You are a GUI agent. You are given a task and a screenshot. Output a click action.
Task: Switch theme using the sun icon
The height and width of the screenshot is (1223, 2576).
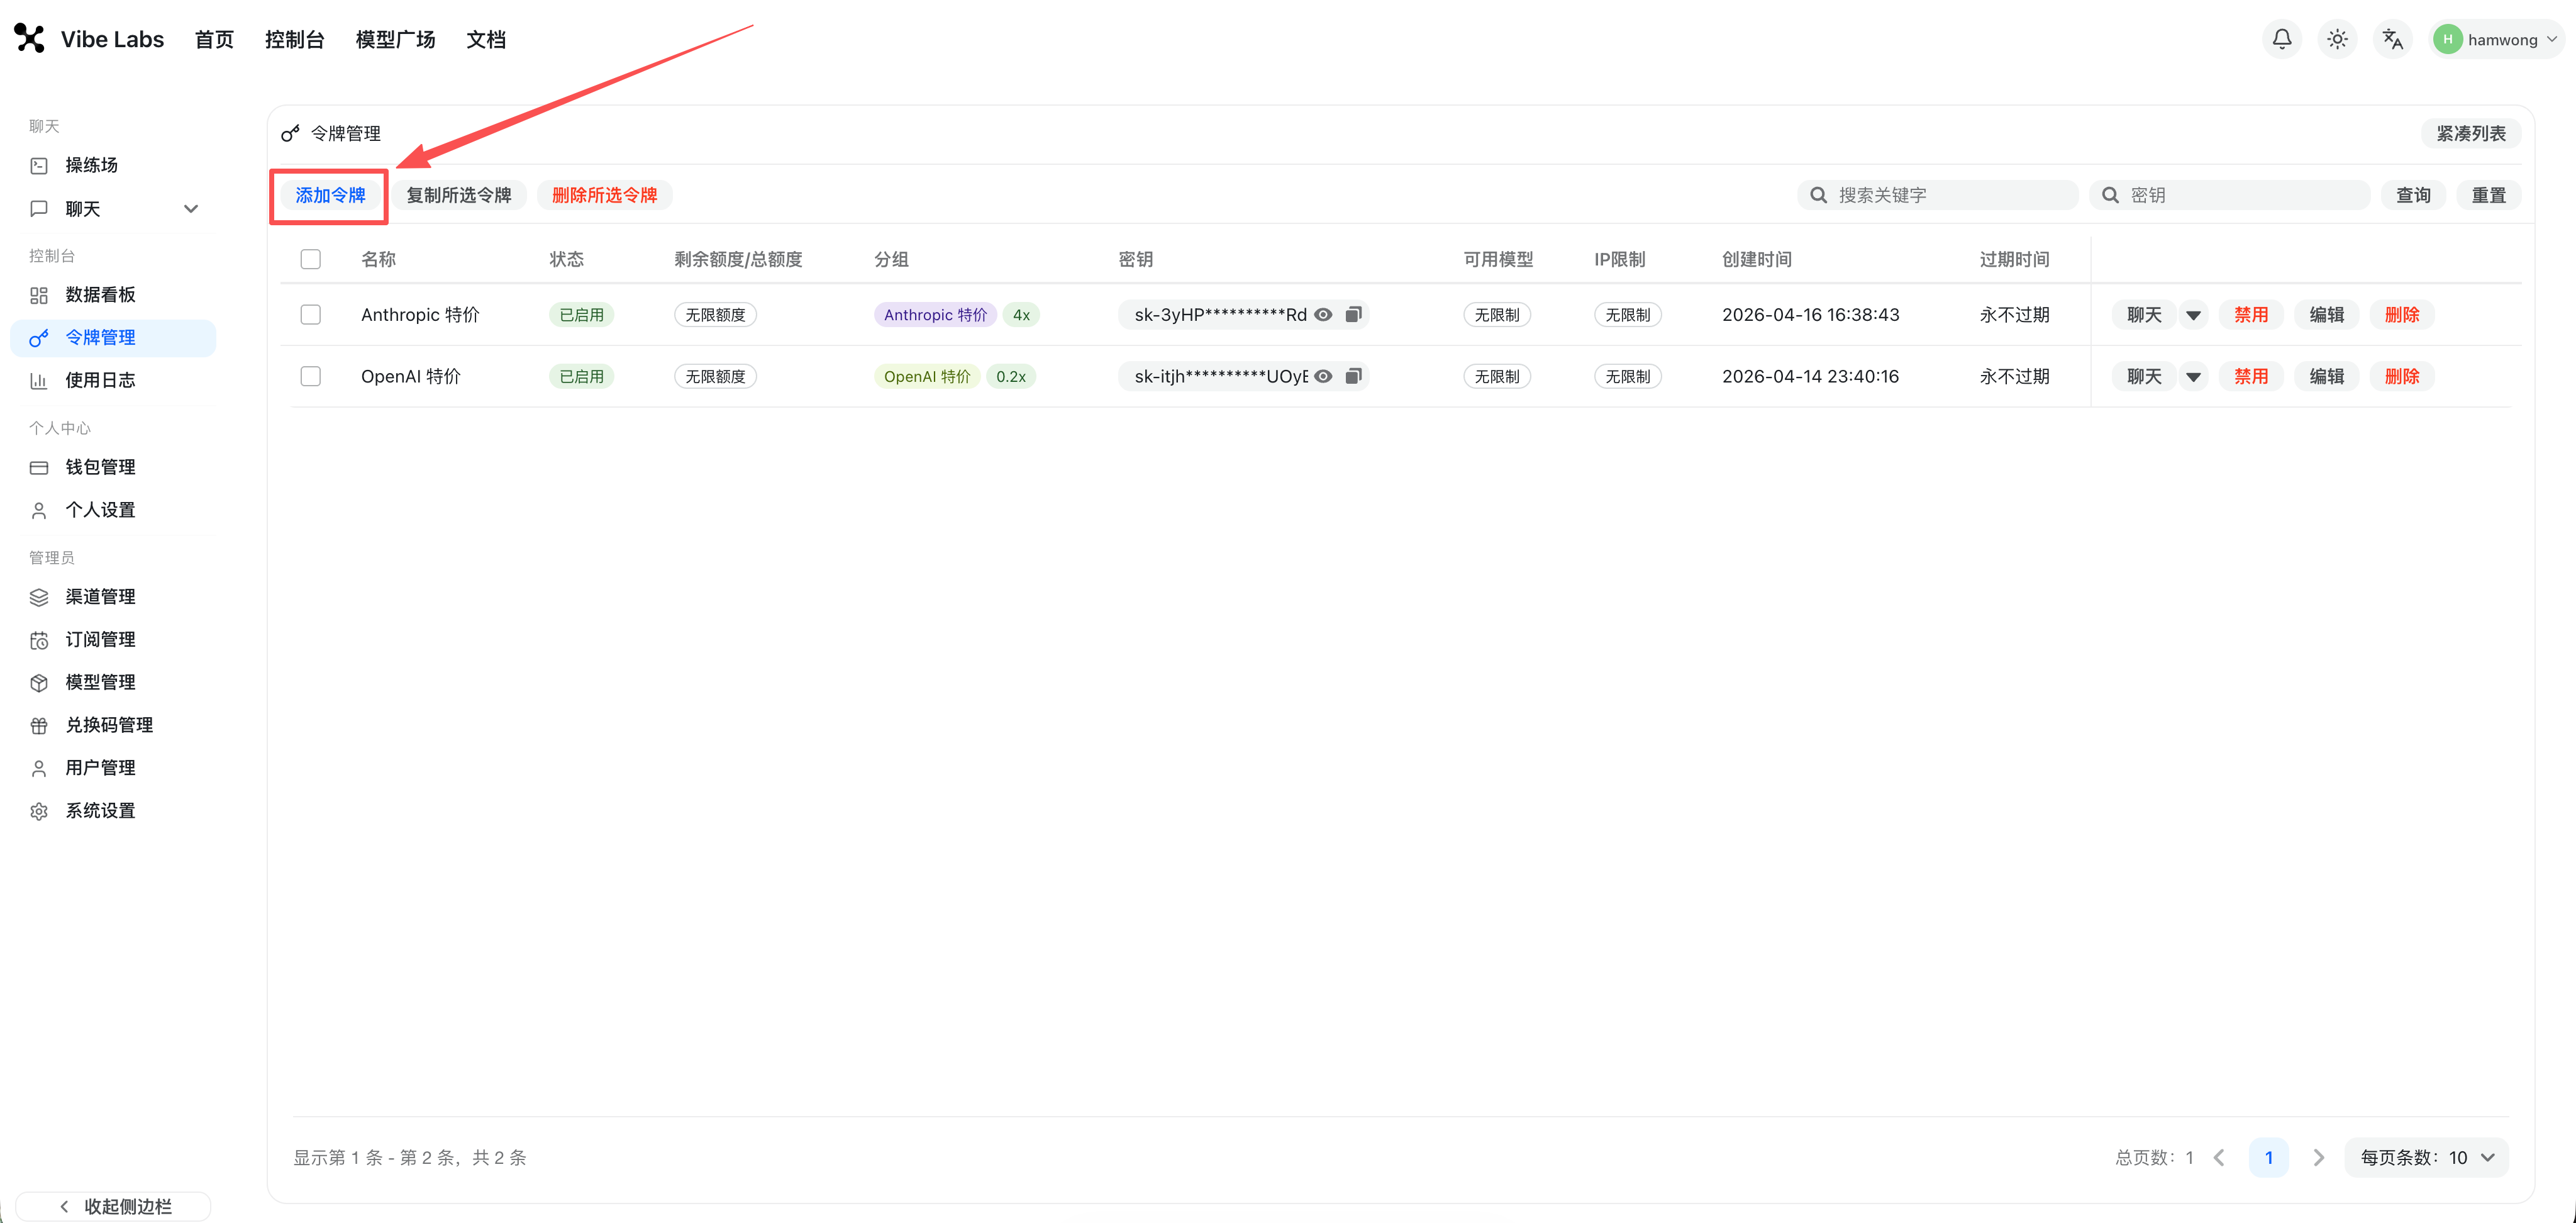point(2337,39)
